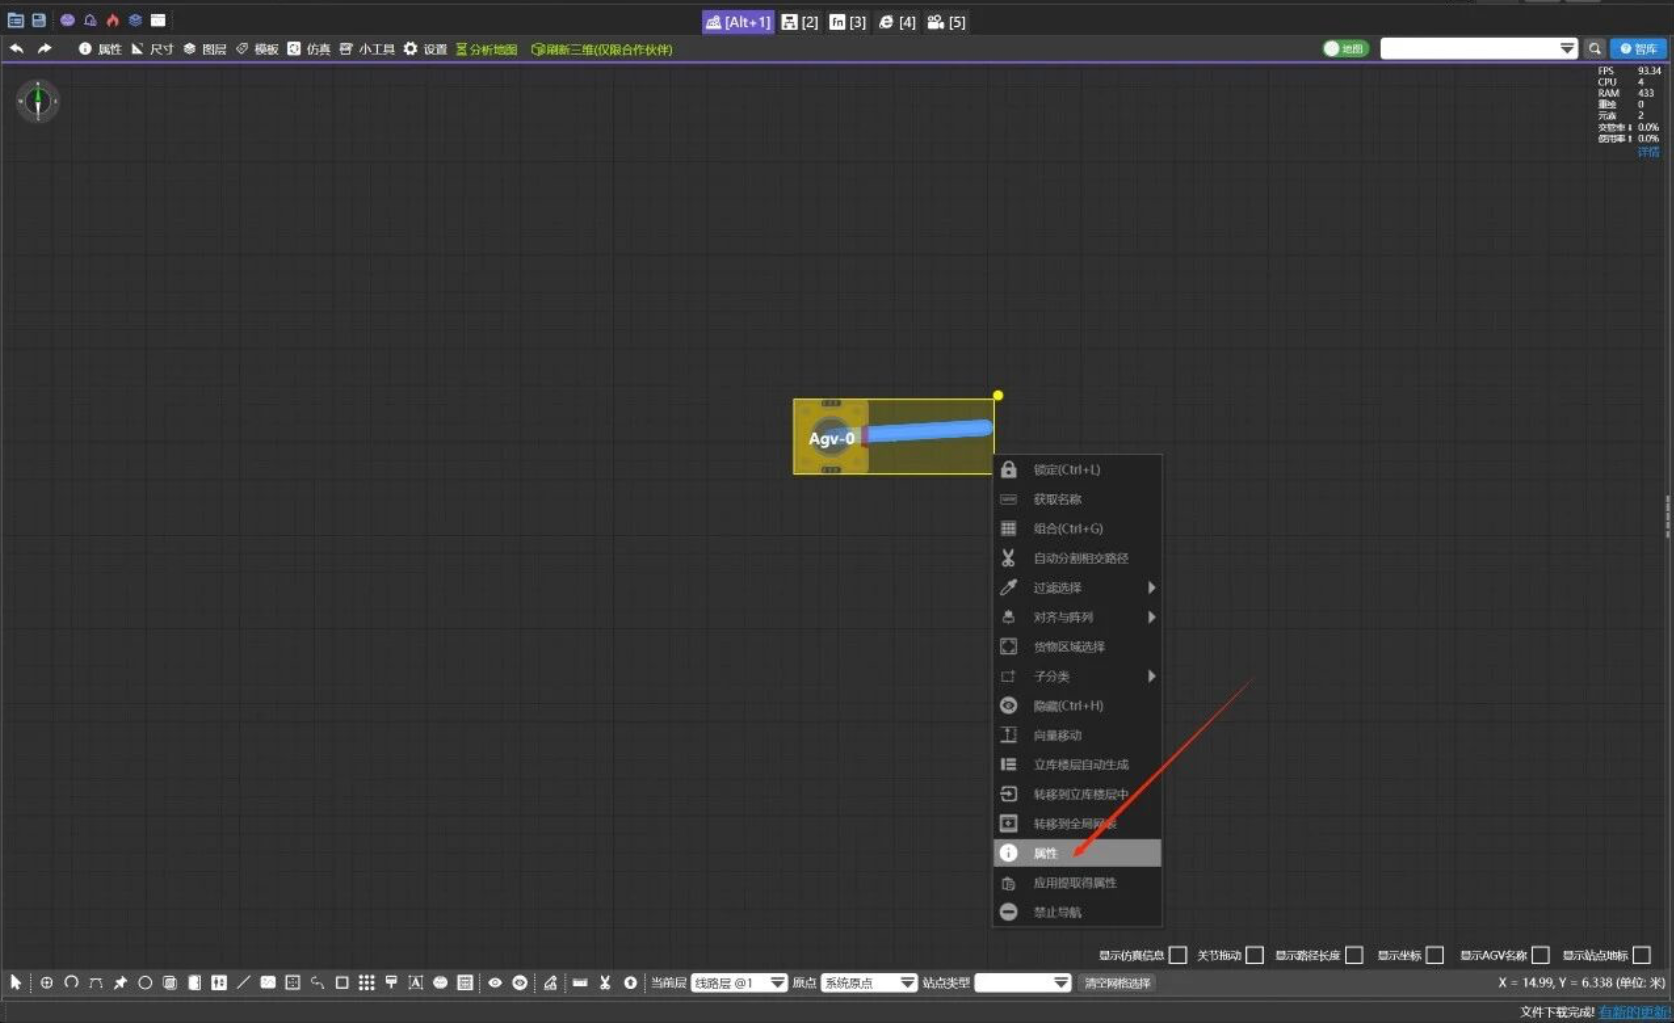Open the search combo box dropdown at top right
The height and width of the screenshot is (1024, 1674).
point(1567,48)
